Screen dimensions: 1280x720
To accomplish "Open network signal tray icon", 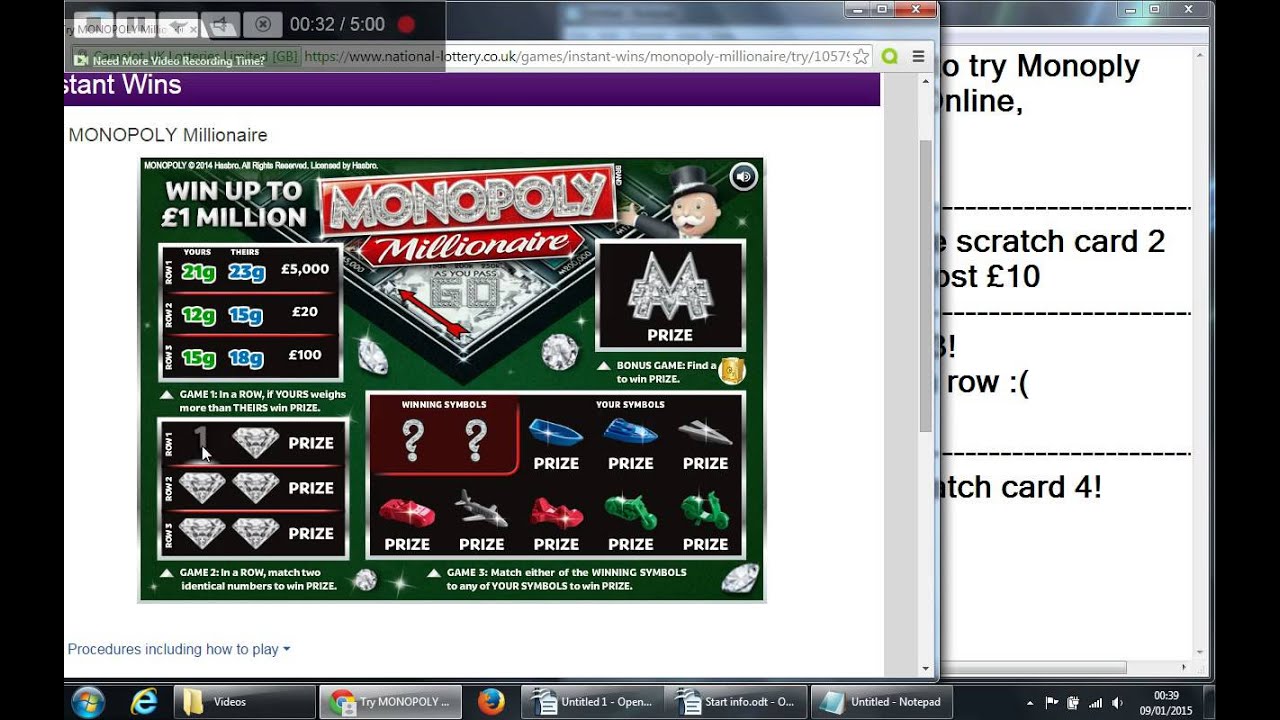I will pyautogui.click(x=1095, y=703).
